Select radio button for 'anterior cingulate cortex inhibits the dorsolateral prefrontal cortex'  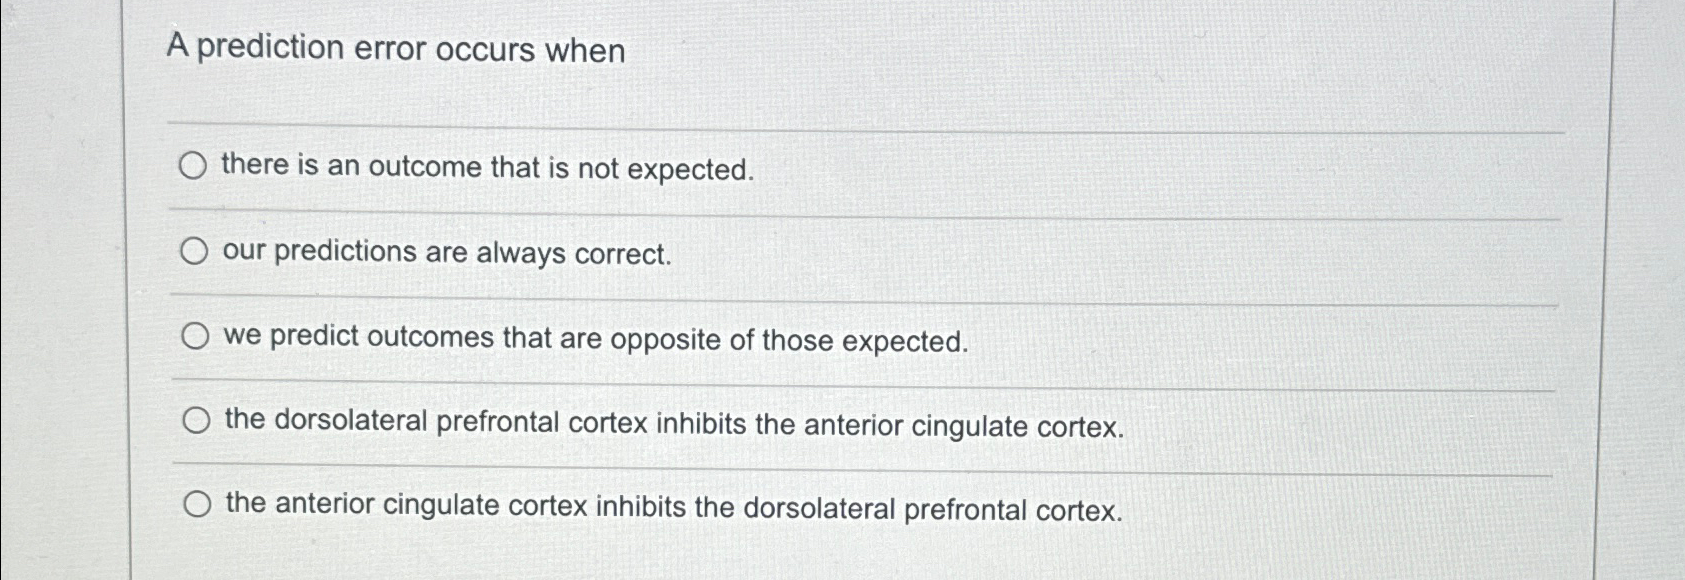click(198, 506)
